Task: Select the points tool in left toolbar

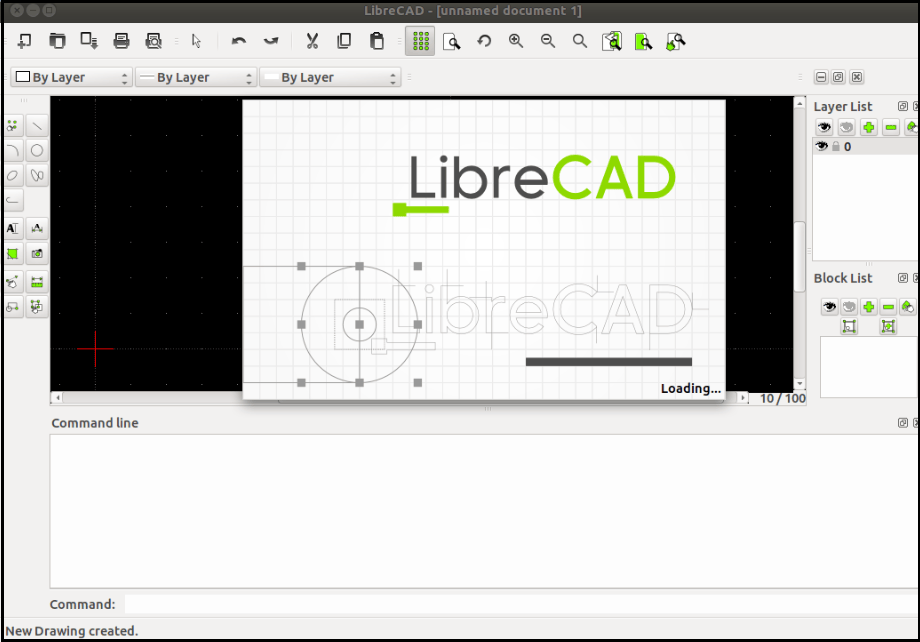Action: click(13, 126)
